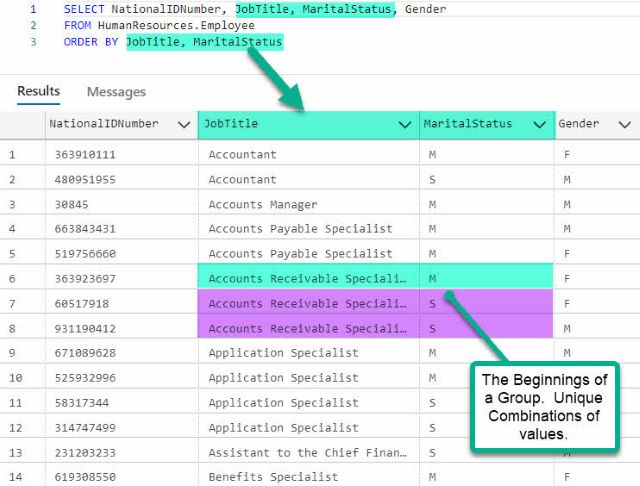
Task: Click gender F in row 1
Action: [x=567, y=155]
